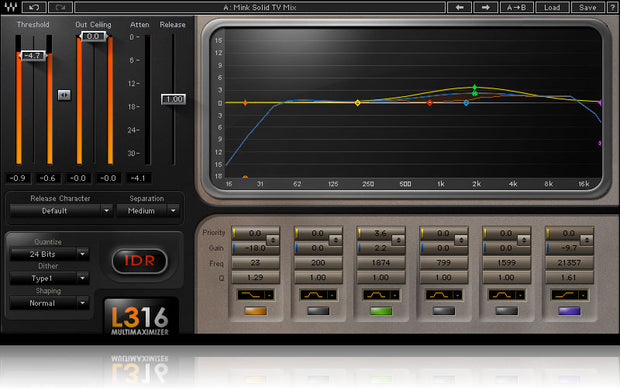Image resolution: width=620 pixels, height=388 pixels.
Task: Click the Gain field showing 2.2
Action: click(380, 248)
